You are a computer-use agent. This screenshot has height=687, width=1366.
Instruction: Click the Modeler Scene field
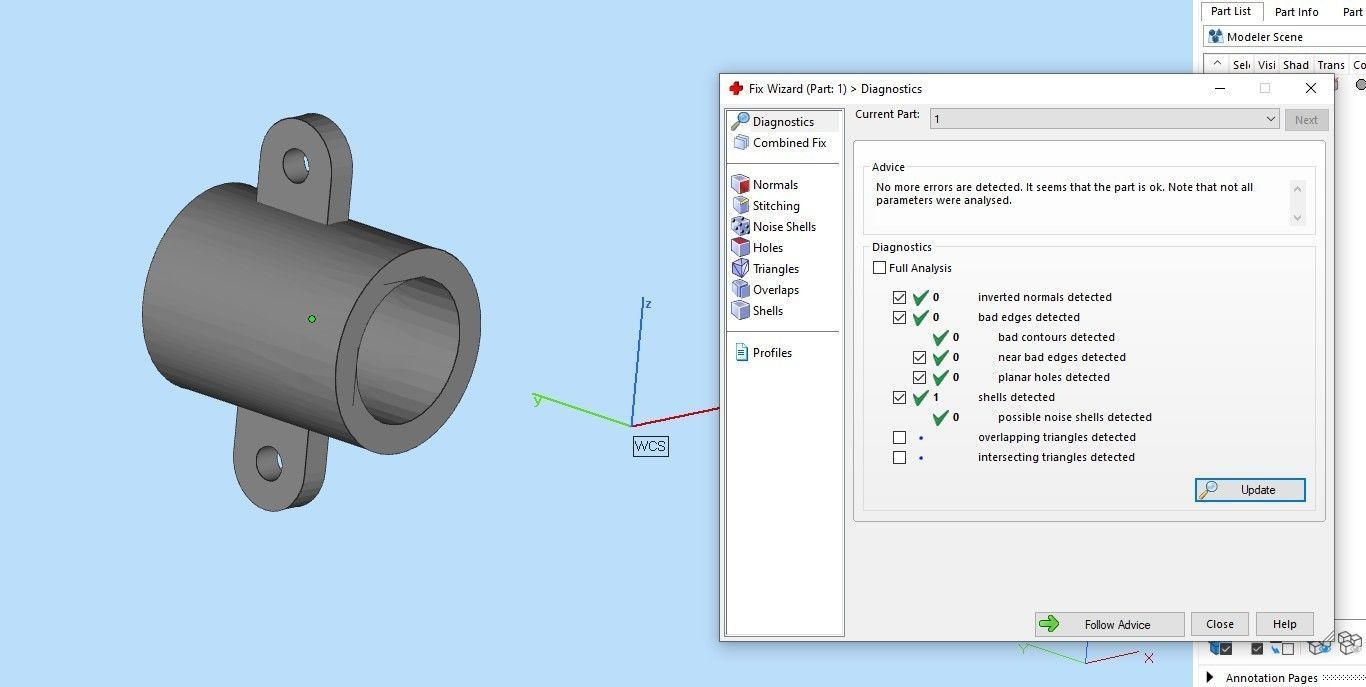pyautogui.click(x=1284, y=37)
